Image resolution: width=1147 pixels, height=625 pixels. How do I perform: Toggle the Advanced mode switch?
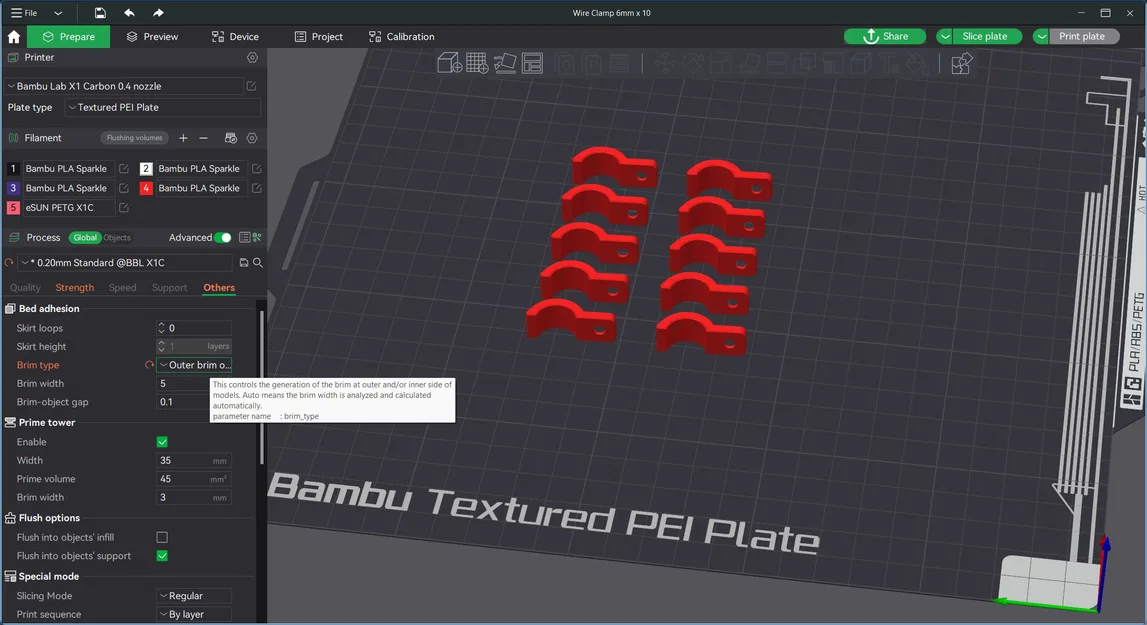223,237
